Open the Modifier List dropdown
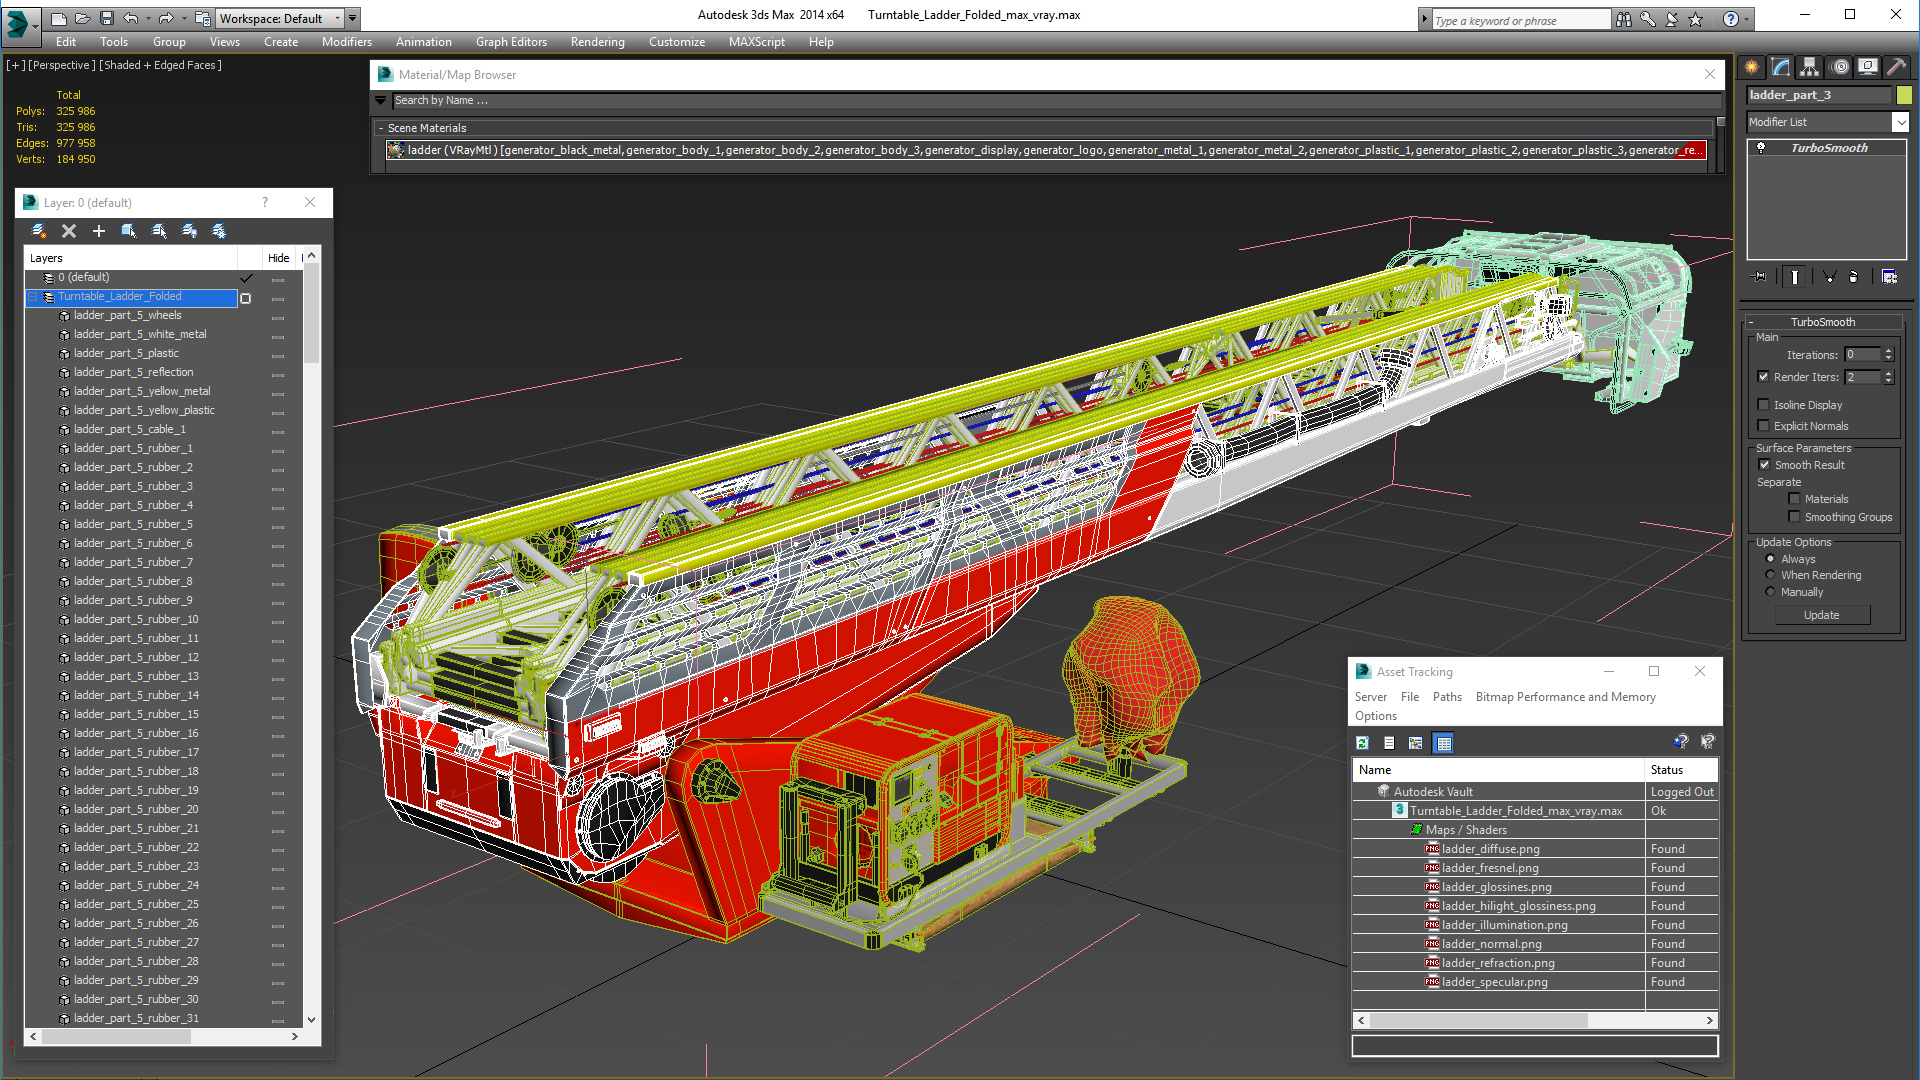Screen dimensions: 1920x1080 1900,122
